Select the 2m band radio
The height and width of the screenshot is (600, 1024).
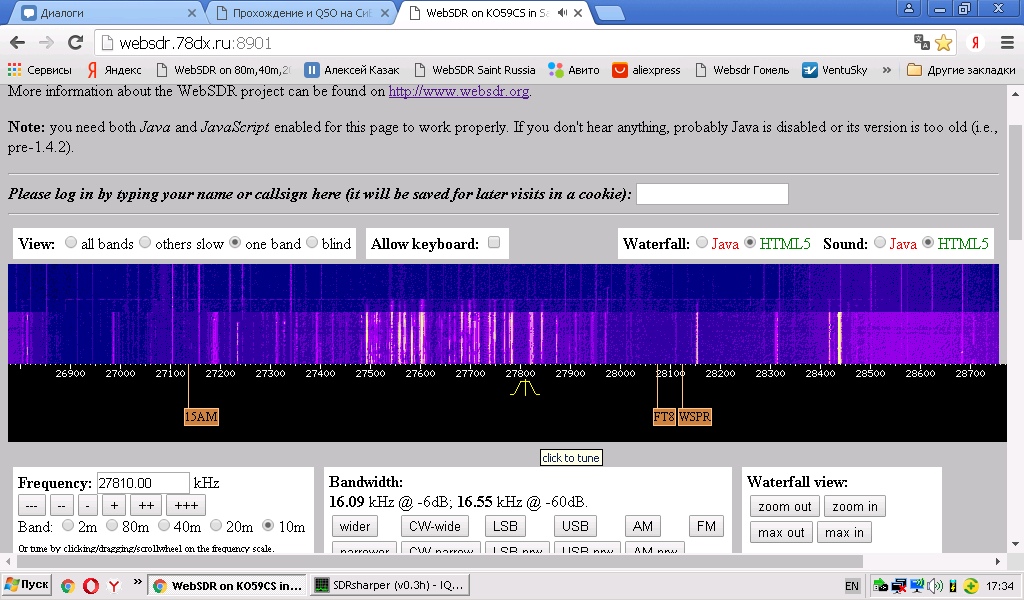point(67,525)
